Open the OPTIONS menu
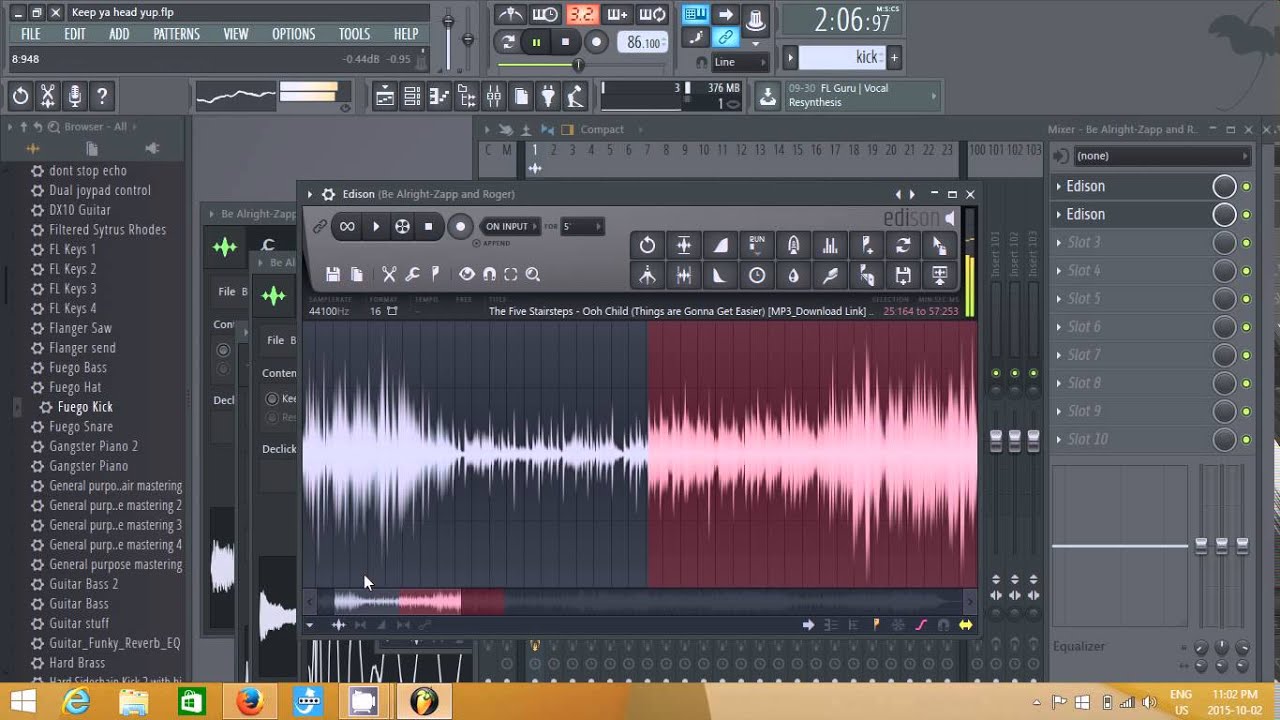The image size is (1280, 720). coord(293,34)
